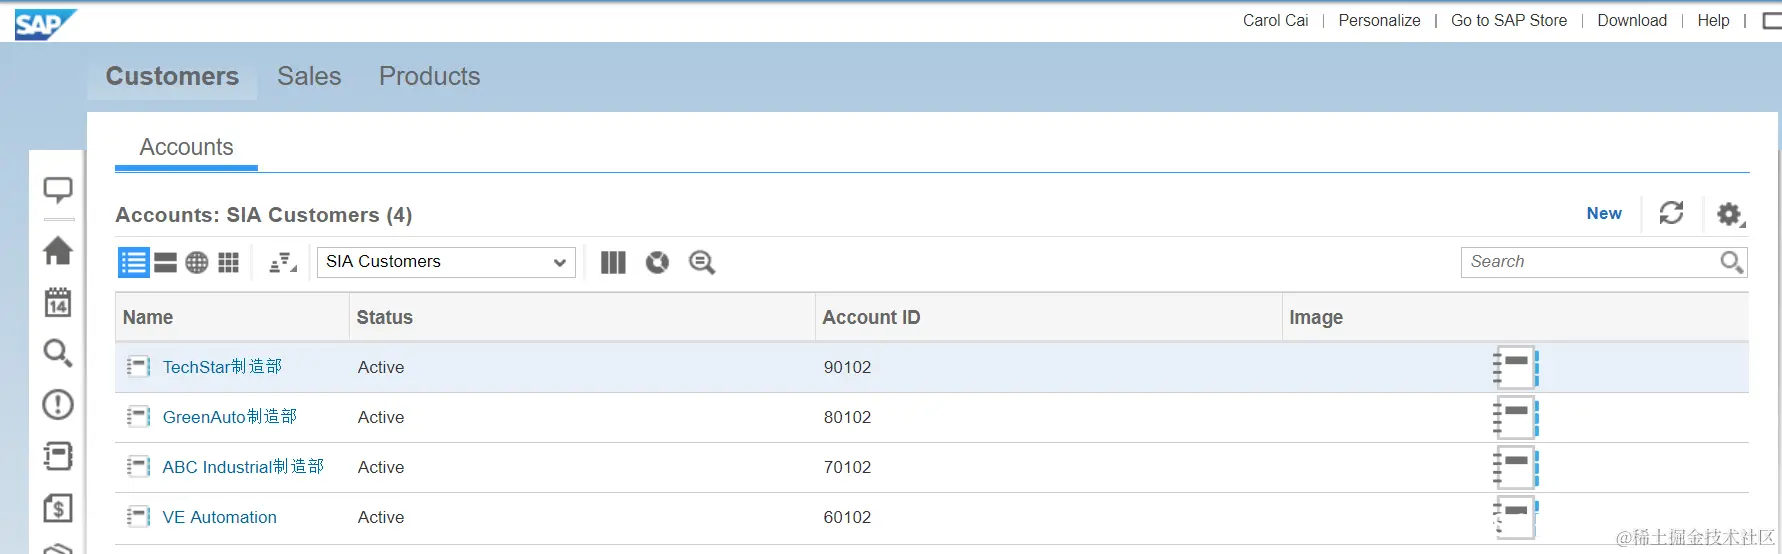Click the VE Automation row record icon
This screenshot has height=554, width=1782.
138,517
